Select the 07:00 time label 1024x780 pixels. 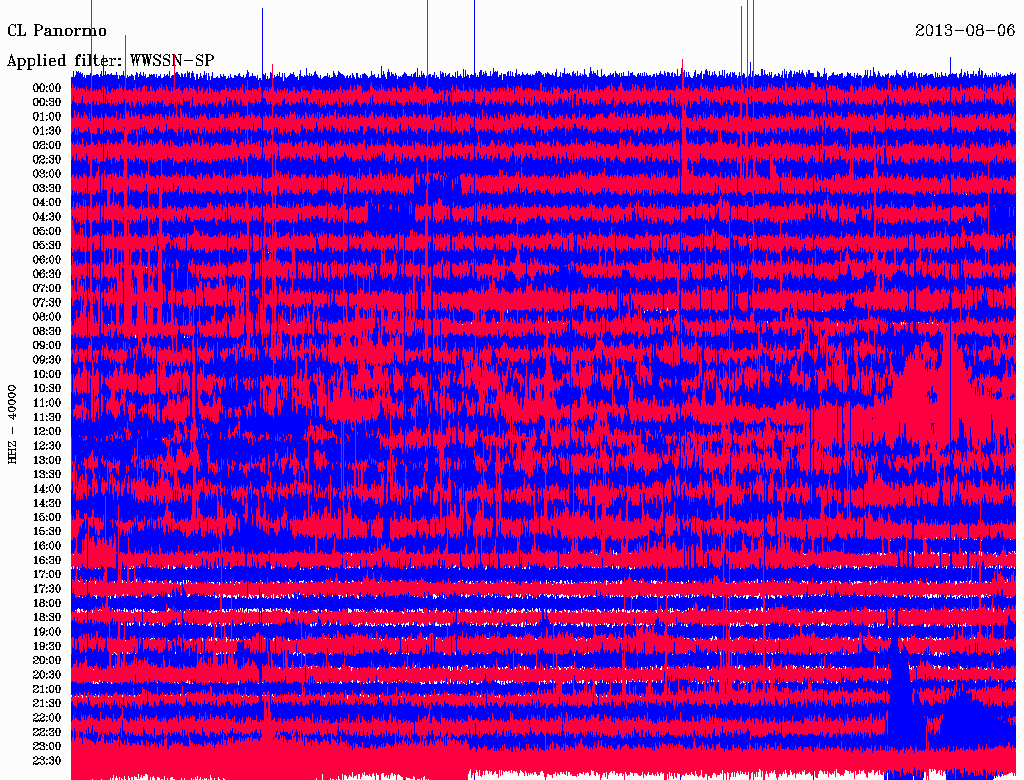[x=47, y=289]
